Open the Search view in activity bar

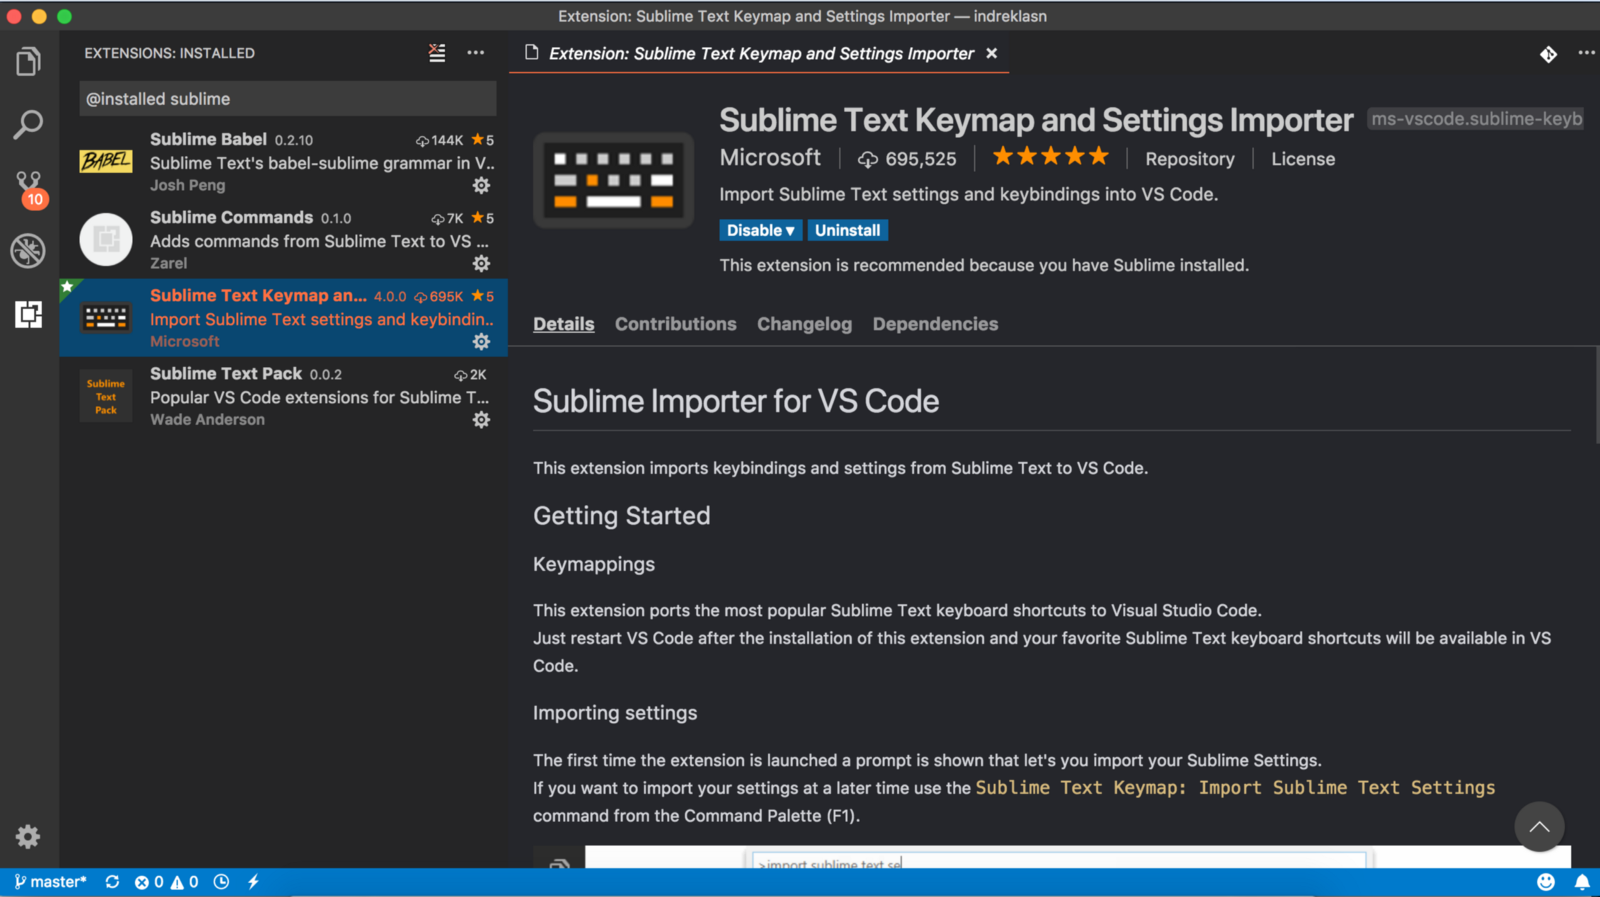coord(28,125)
